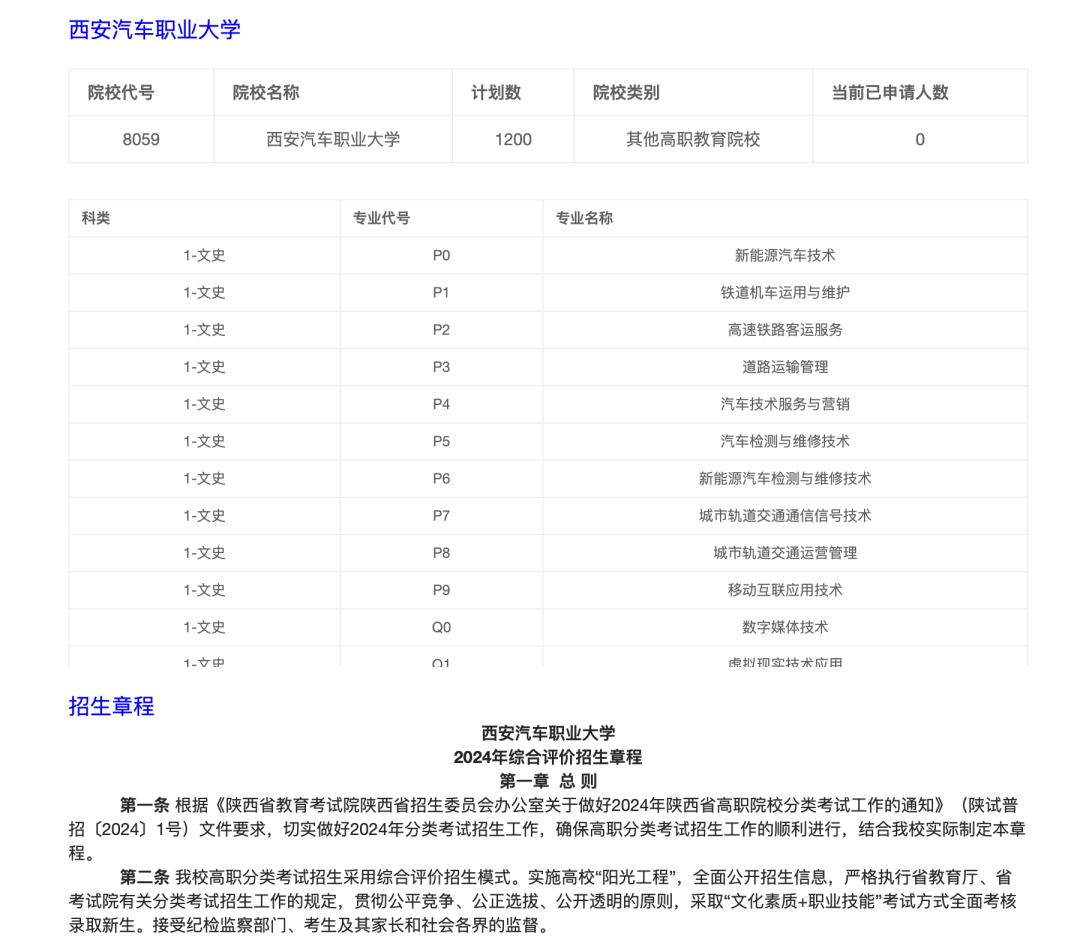
Task: Select the 高速铁路客运服务 major
Action: point(782,329)
